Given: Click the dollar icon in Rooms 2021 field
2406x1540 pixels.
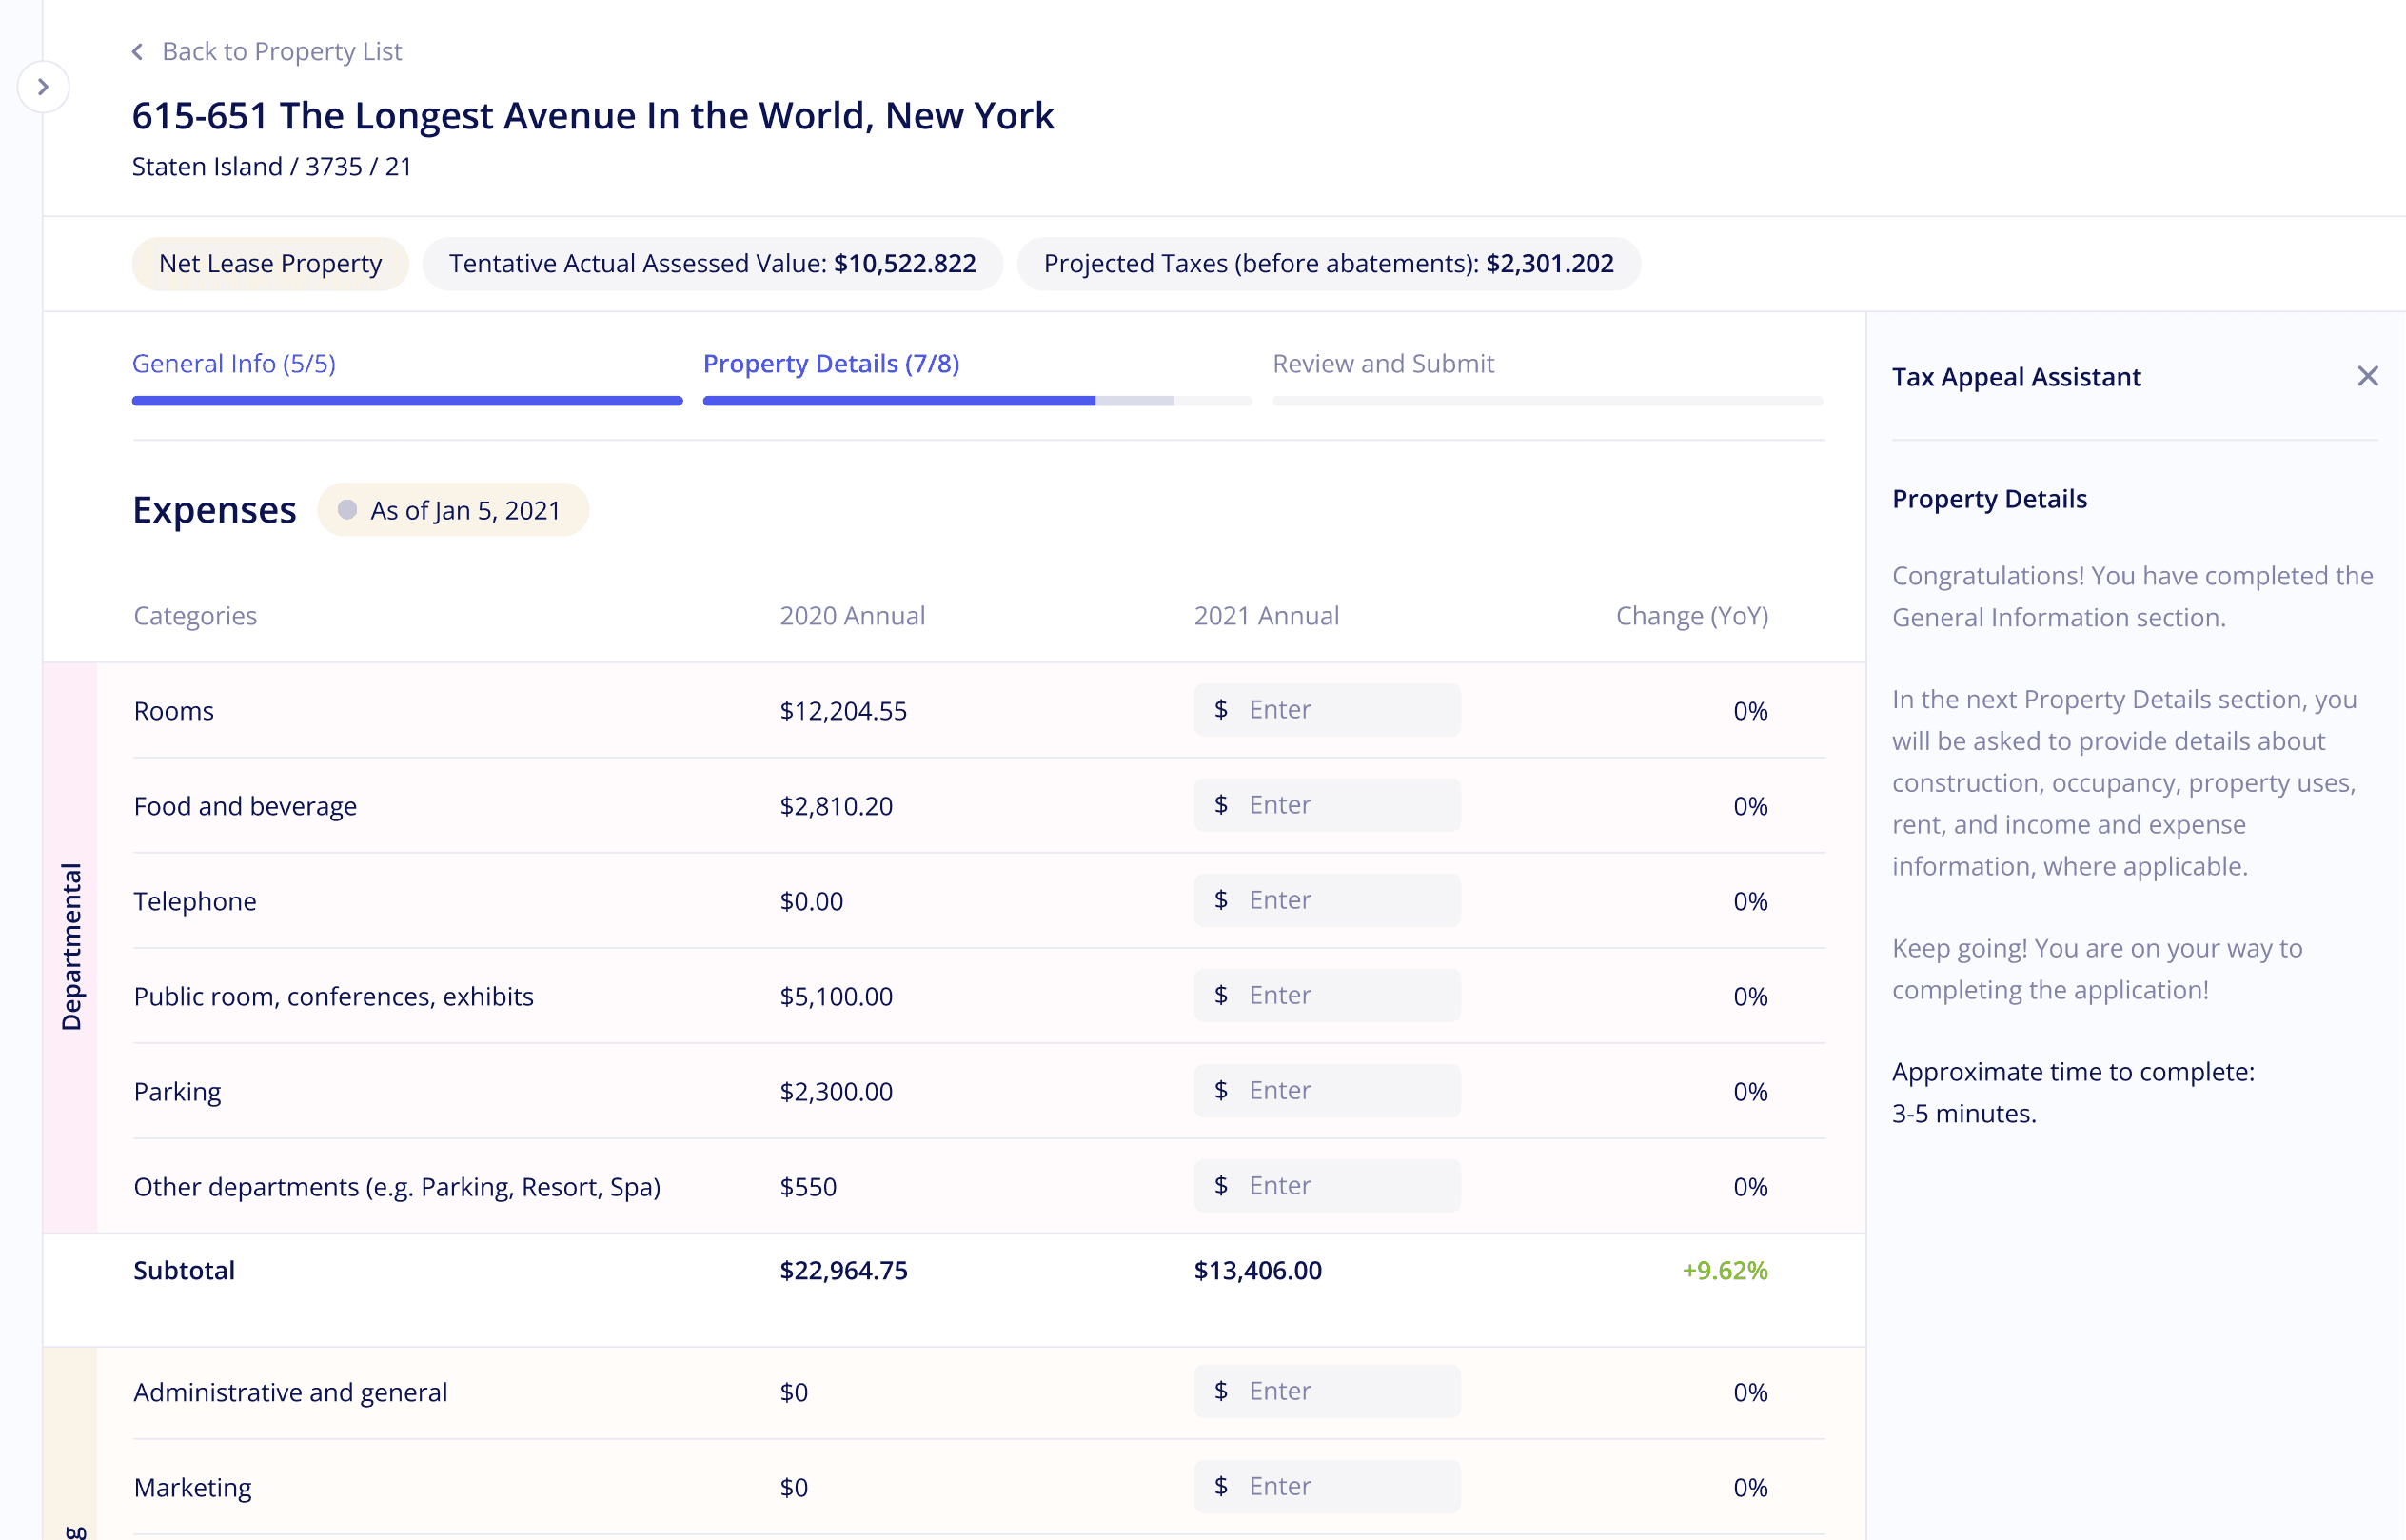Looking at the screenshot, I should coord(1221,709).
